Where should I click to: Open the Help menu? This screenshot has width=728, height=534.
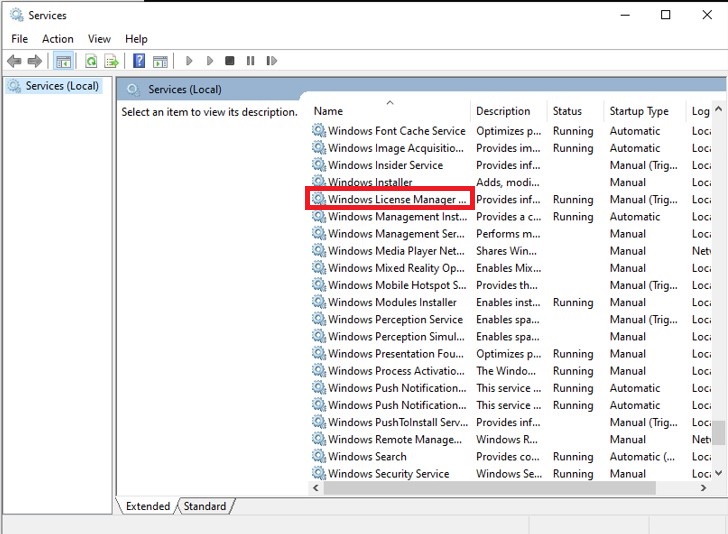pos(136,39)
